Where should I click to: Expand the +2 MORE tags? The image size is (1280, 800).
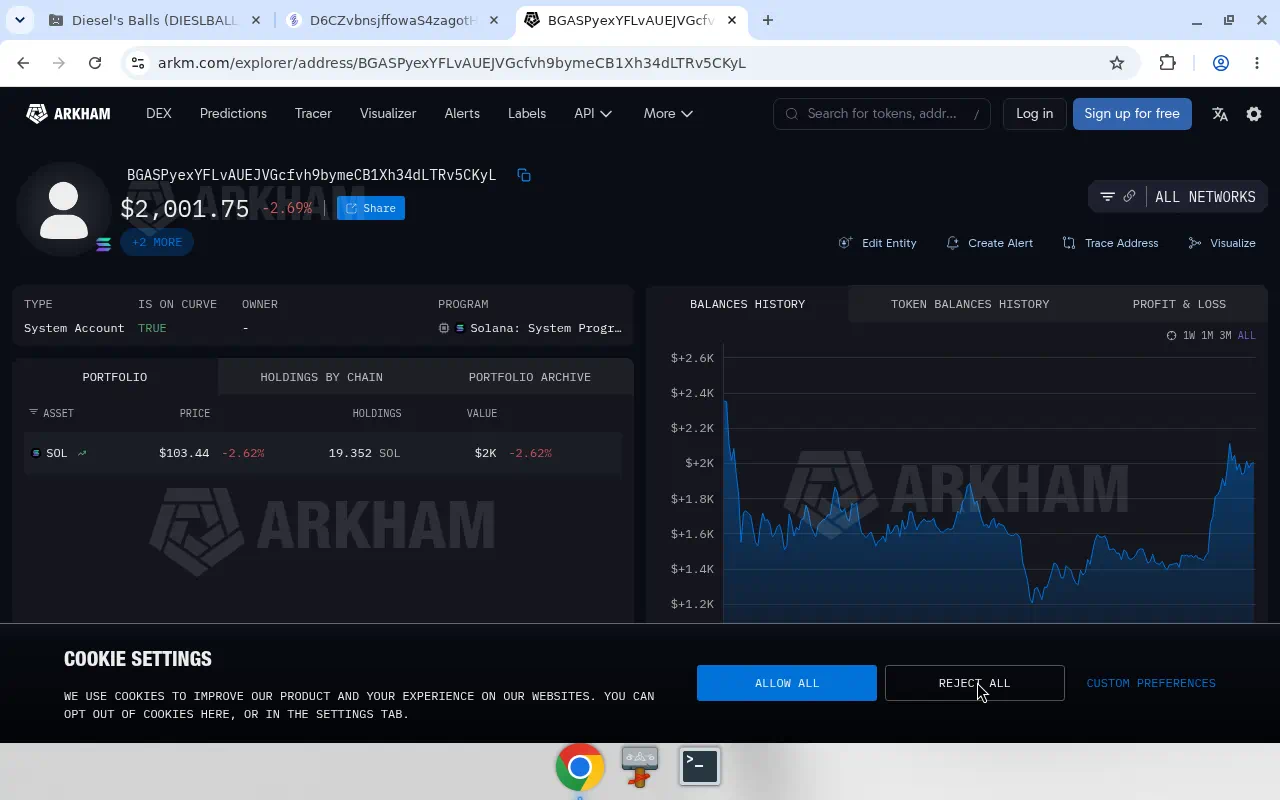pyautogui.click(x=157, y=242)
